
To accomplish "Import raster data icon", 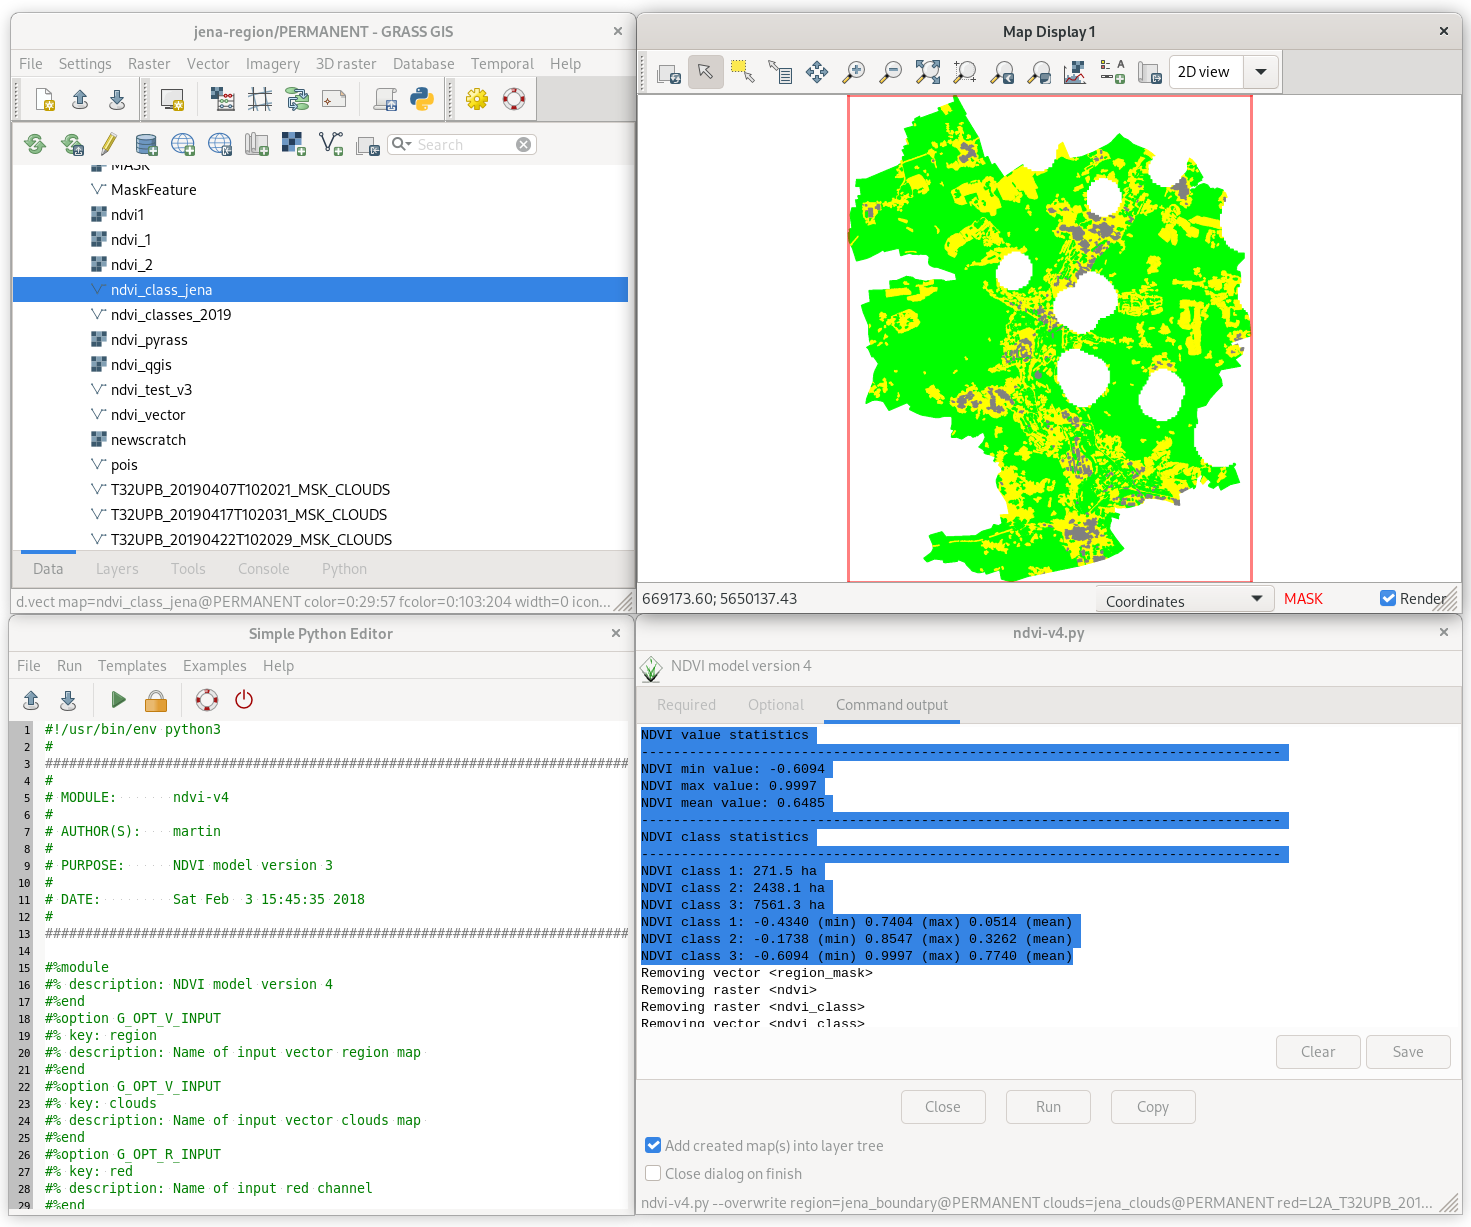I will click(294, 144).
